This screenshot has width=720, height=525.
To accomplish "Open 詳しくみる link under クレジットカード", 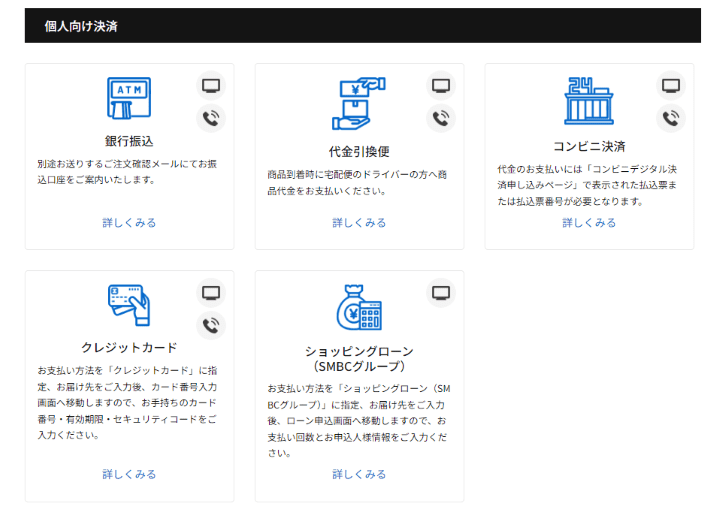I will click(x=129, y=474).
